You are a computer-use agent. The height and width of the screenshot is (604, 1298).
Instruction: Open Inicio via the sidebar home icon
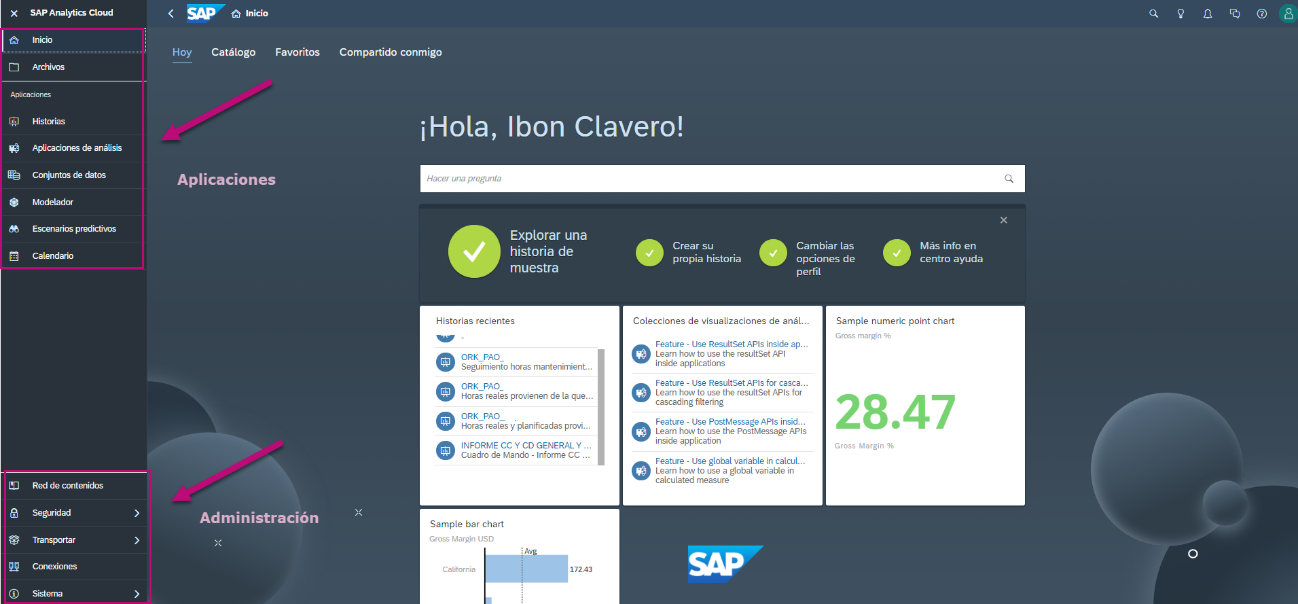(14, 40)
